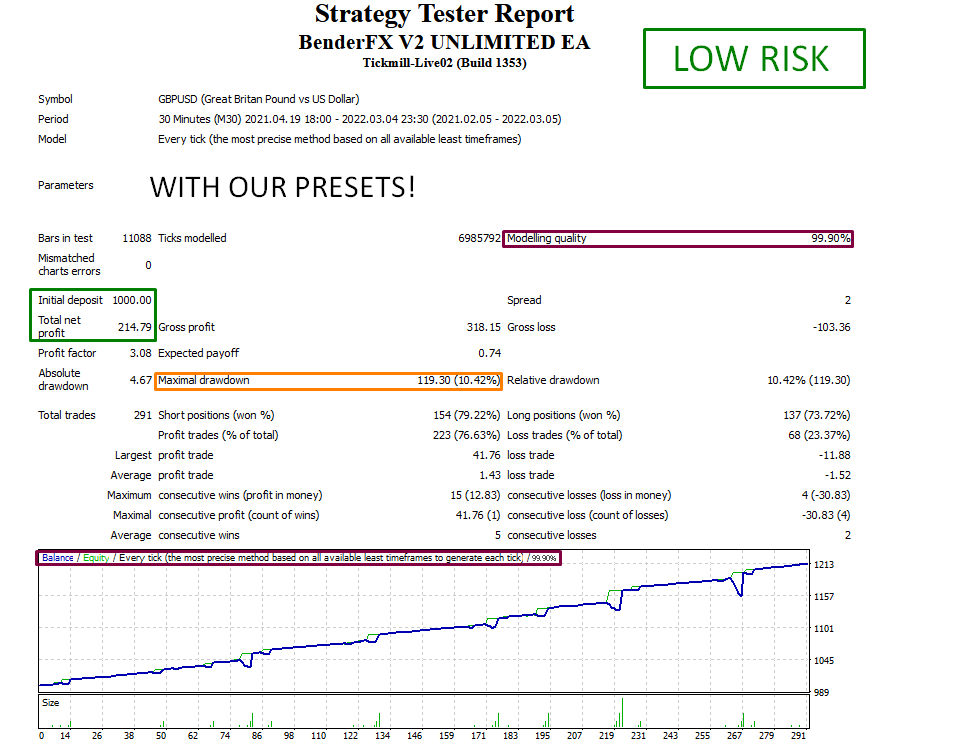Screen dimensions: 956x746
Task: Select the GBPUSD symbol description text
Action: pos(259,99)
